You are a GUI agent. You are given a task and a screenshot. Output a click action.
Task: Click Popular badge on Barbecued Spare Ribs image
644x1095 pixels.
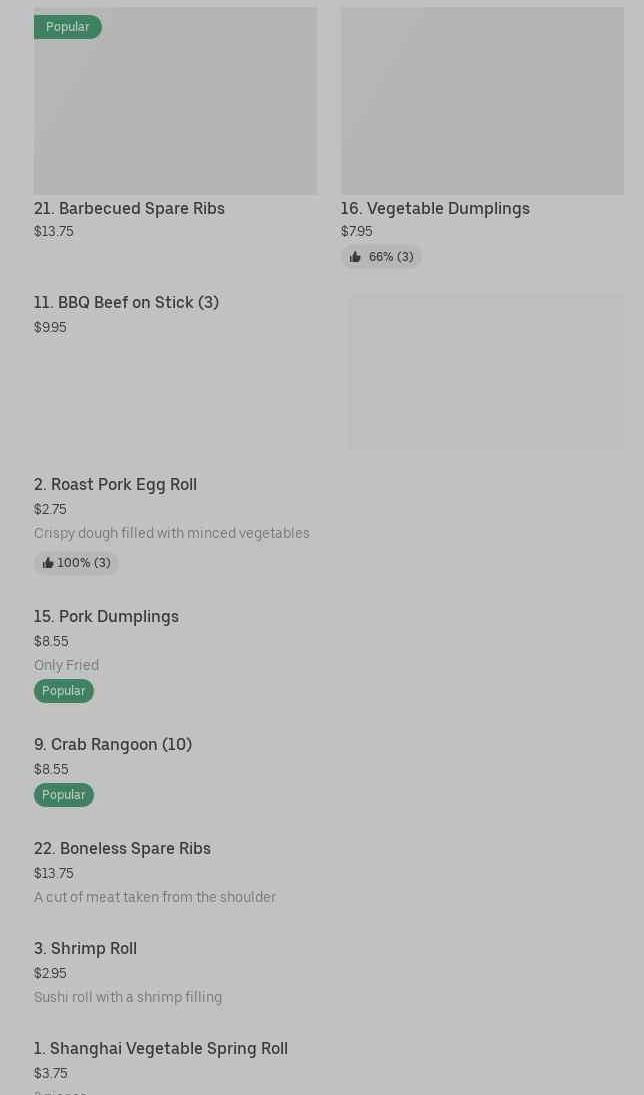tap(67, 27)
